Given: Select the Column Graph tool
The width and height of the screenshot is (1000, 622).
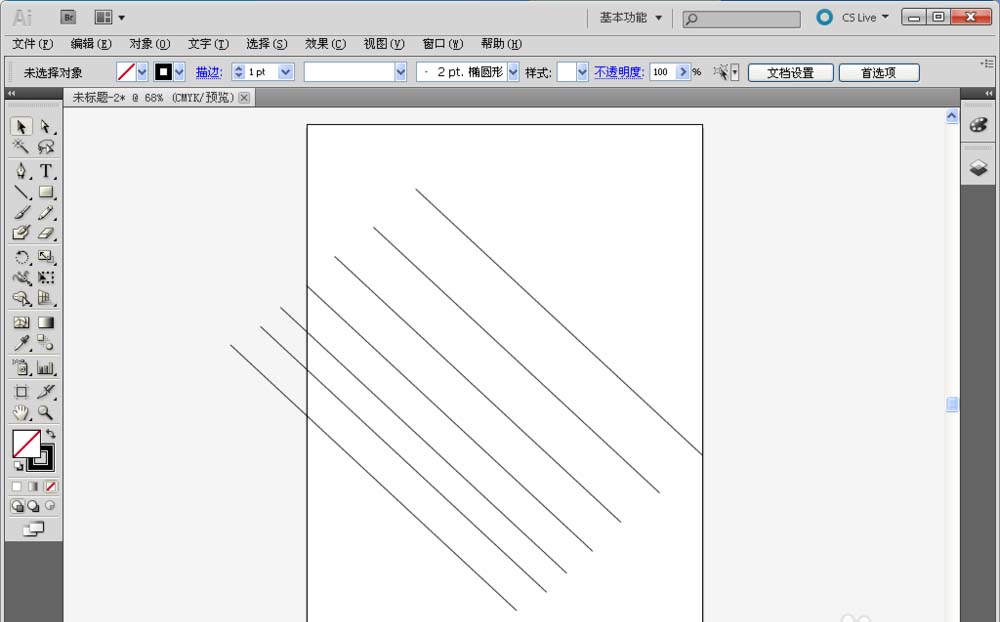Looking at the screenshot, I should click(45, 367).
